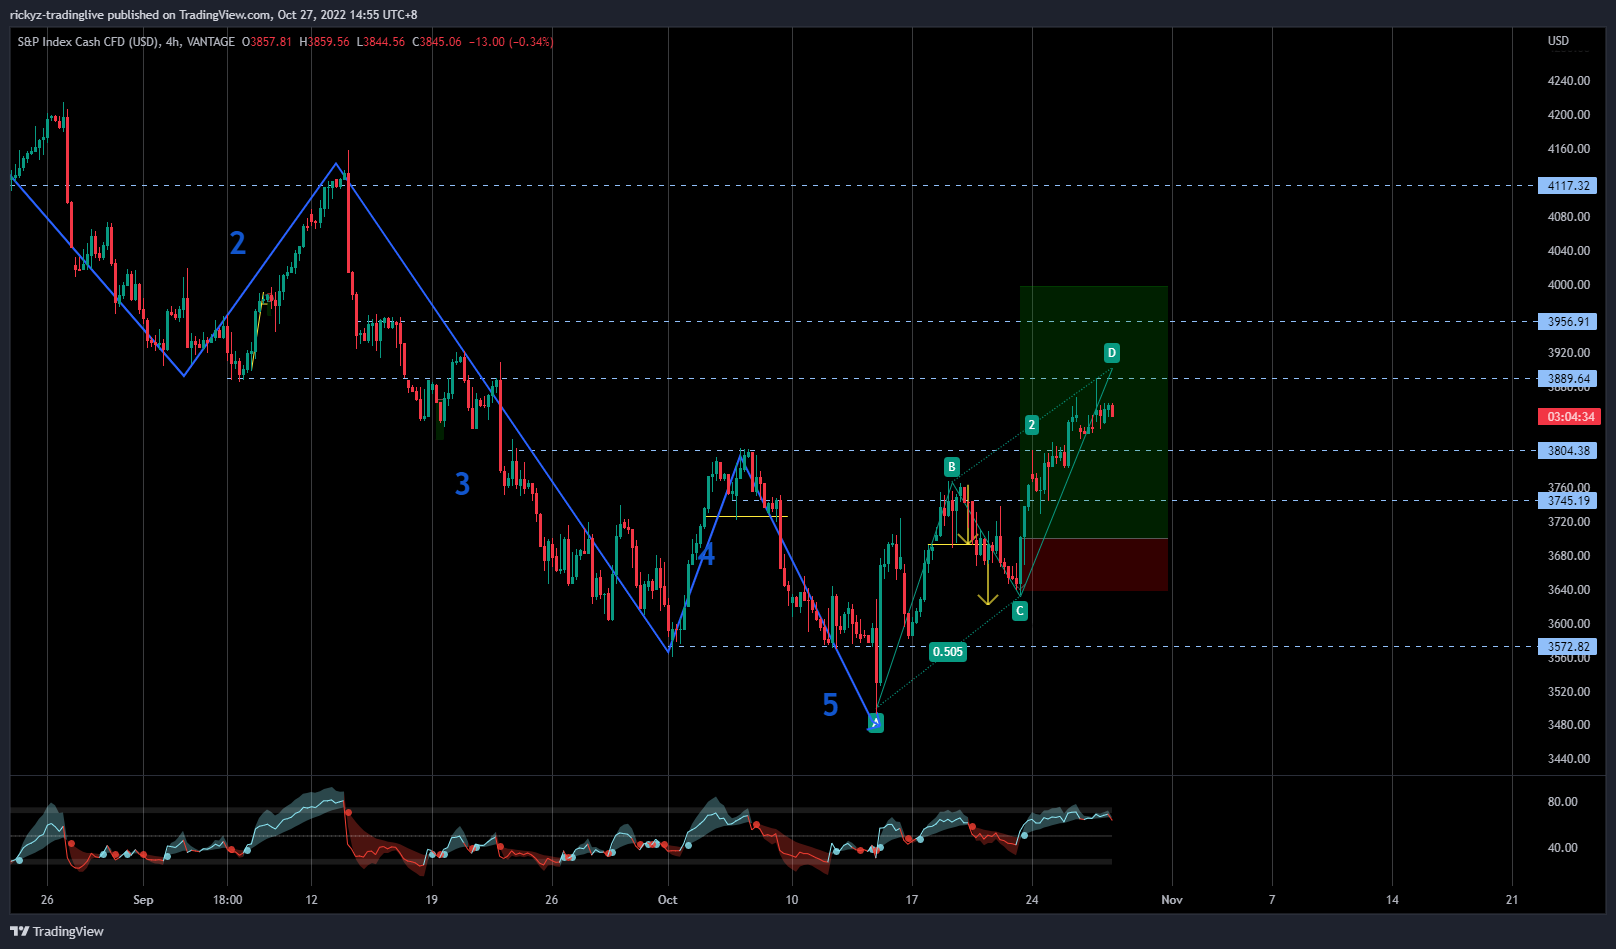Image resolution: width=1616 pixels, height=949 pixels.
Task: Click the dark red stop-loss zone
Action: [x=1094, y=565]
